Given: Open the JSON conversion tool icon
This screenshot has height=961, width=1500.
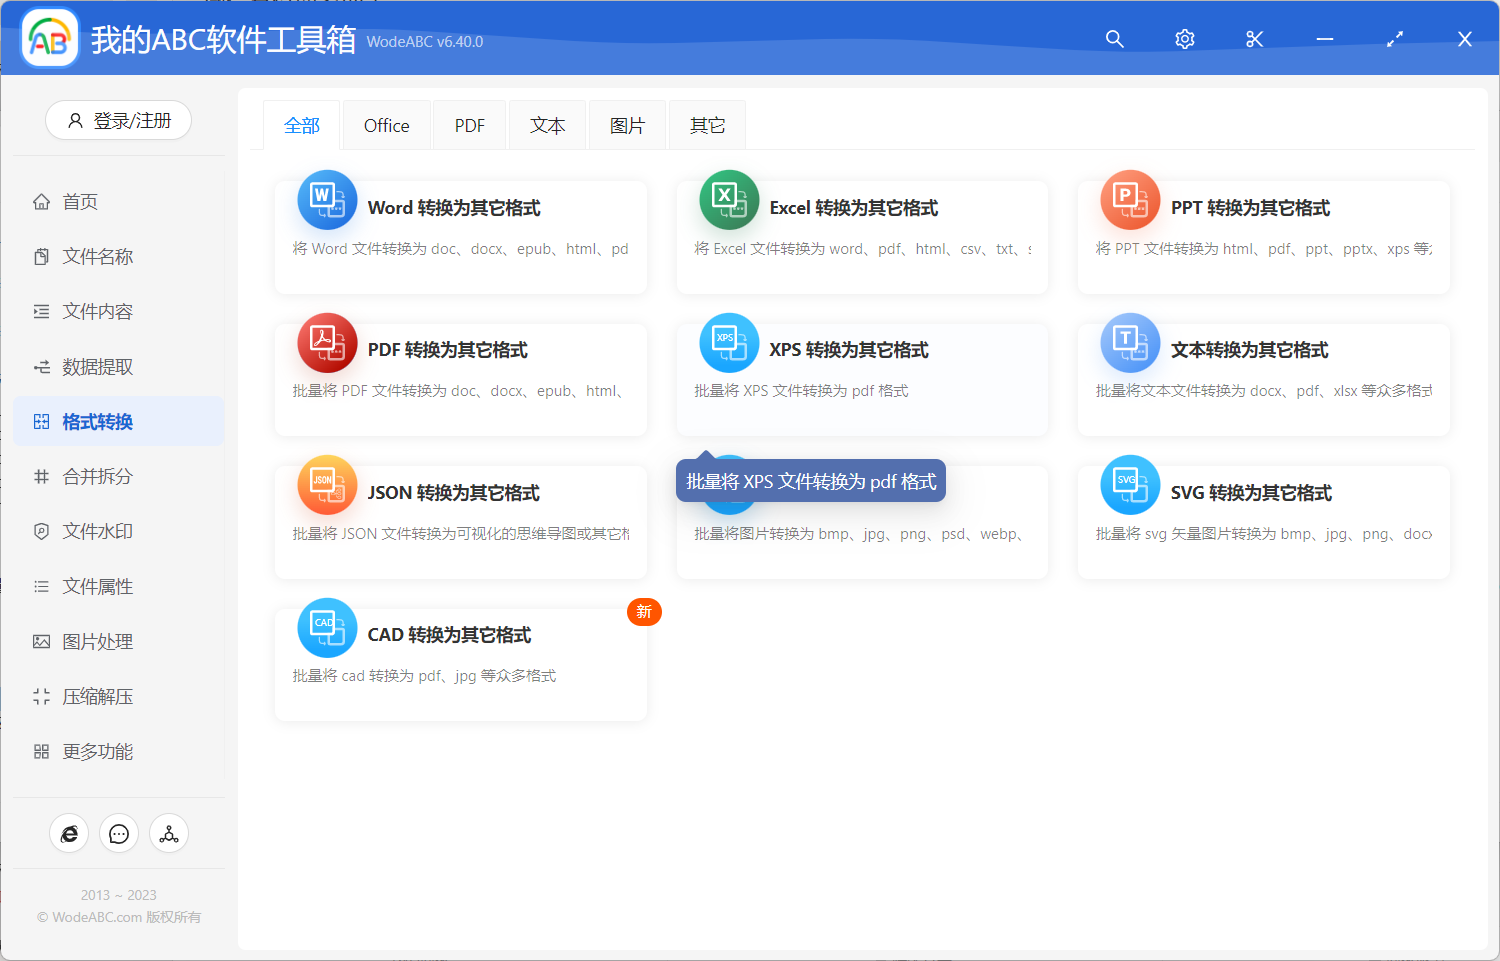Looking at the screenshot, I should point(327,485).
